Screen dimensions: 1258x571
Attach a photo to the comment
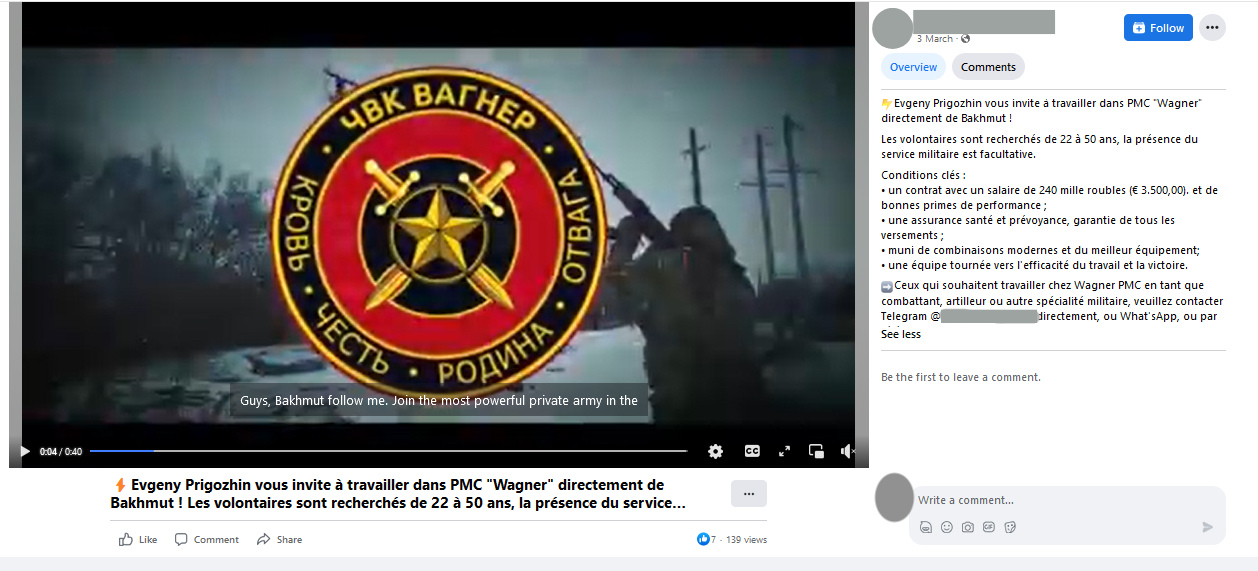point(967,527)
